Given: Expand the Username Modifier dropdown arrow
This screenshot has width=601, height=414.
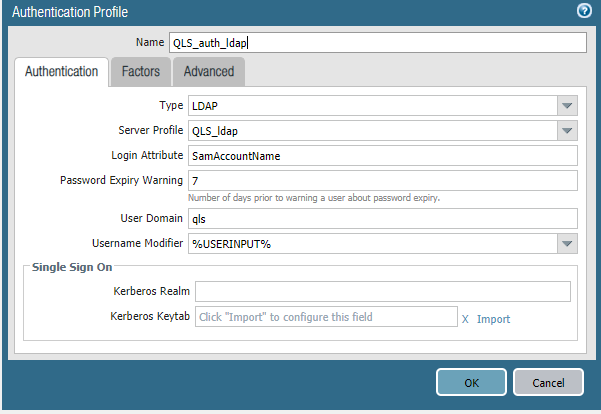Looking at the screenshot, I should click(567, 243).
